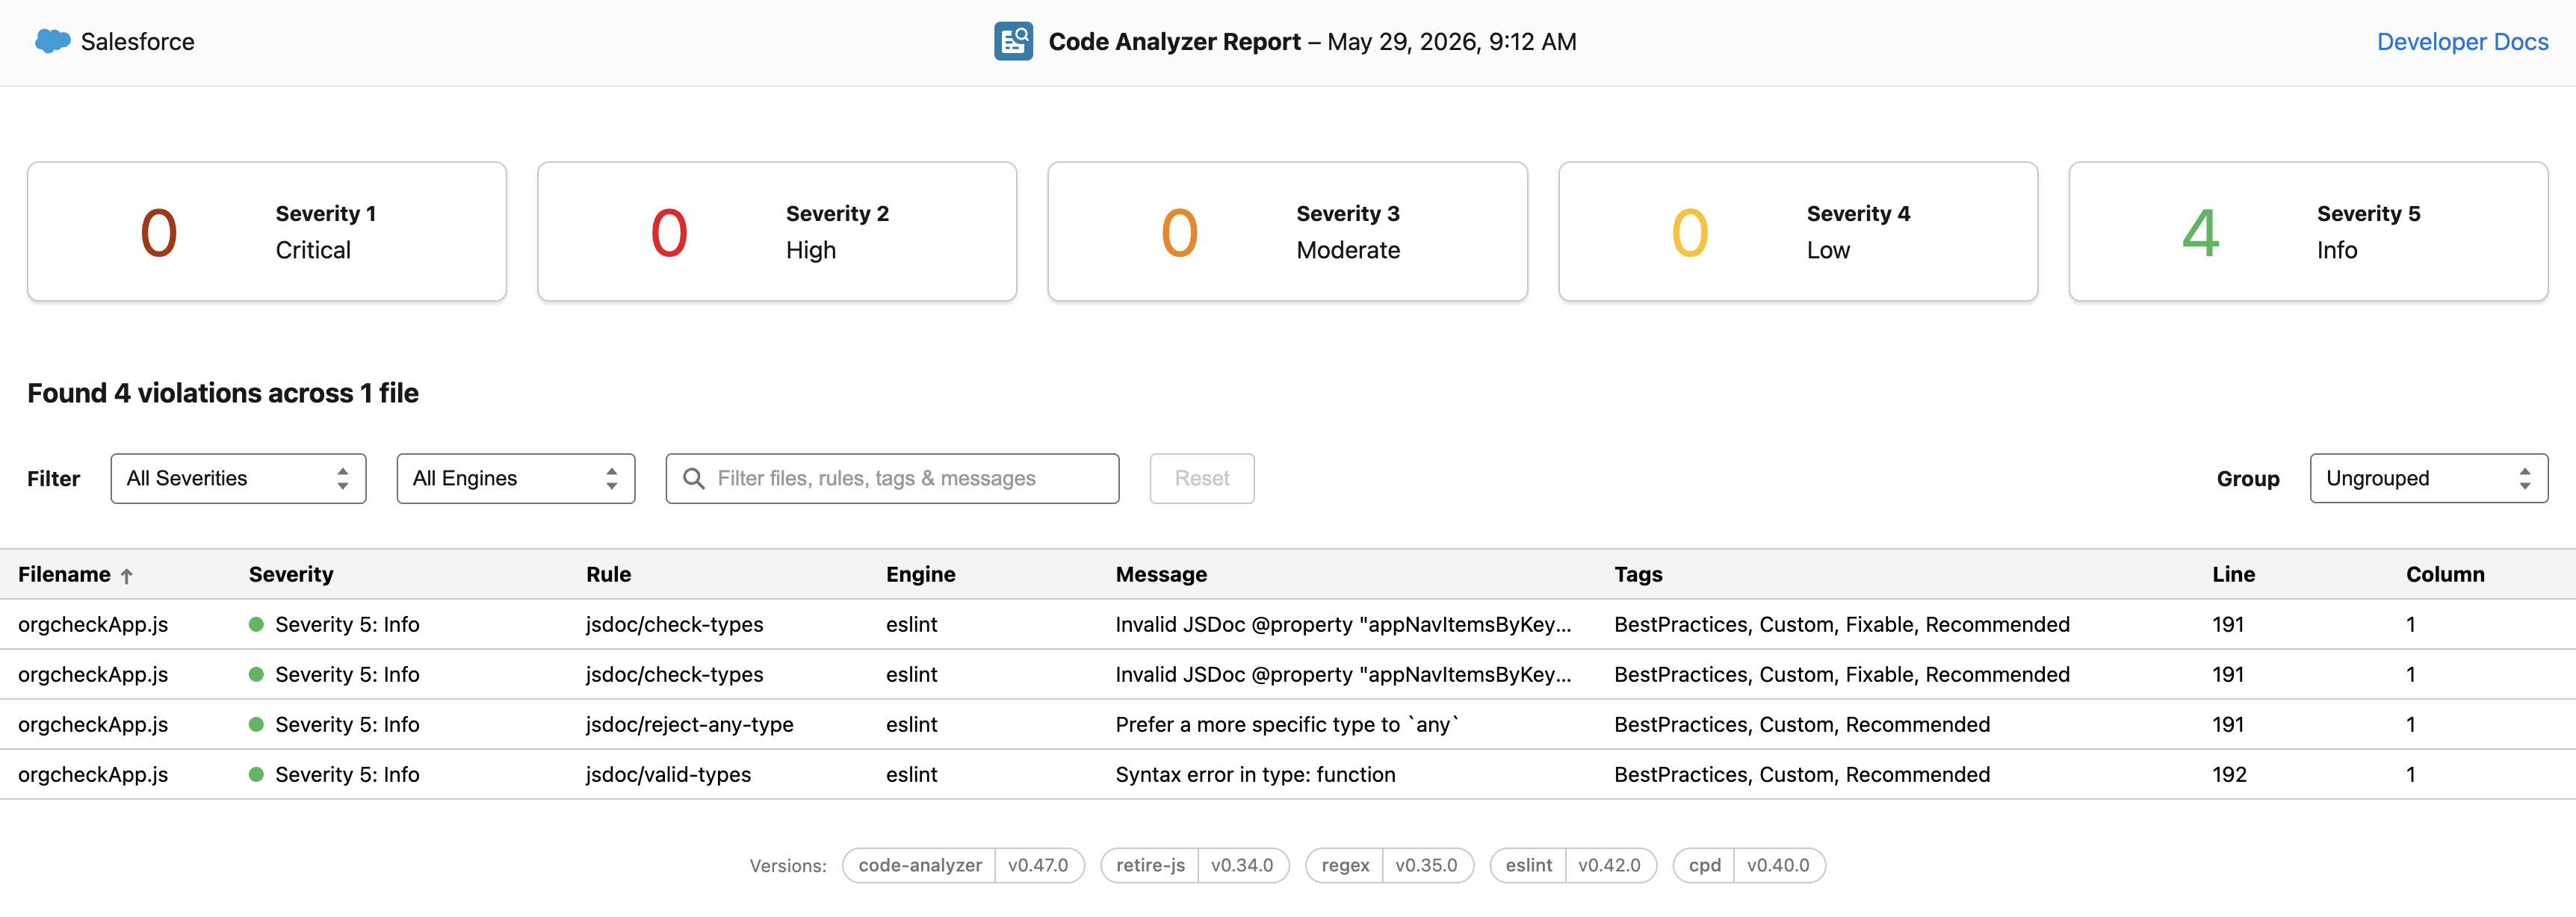This screenshot has height=917, width=2576.
Task: Open the Developer Docs link
Action: tap(2462, 41)
